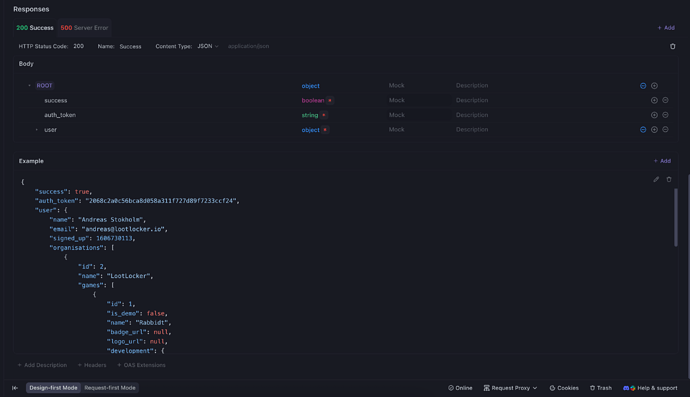Click the Mock field in ROOT row
Screen dimensions: 690x397
pyautogui.click(x=396, y=85)
